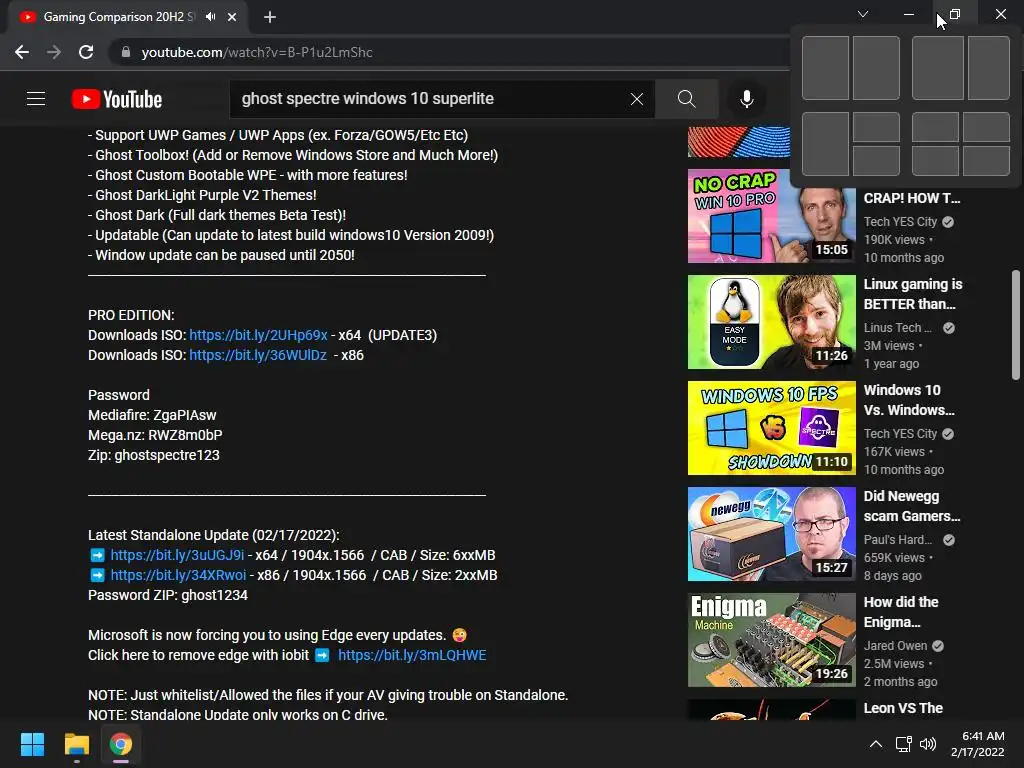Clear the YouTube search text
The width and height of the screenshot is (1024, 768).
[x=637, y=99]
